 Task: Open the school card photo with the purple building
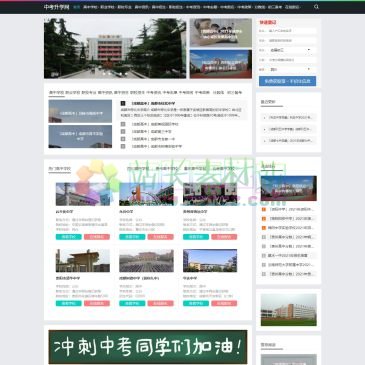click(83, 194)
